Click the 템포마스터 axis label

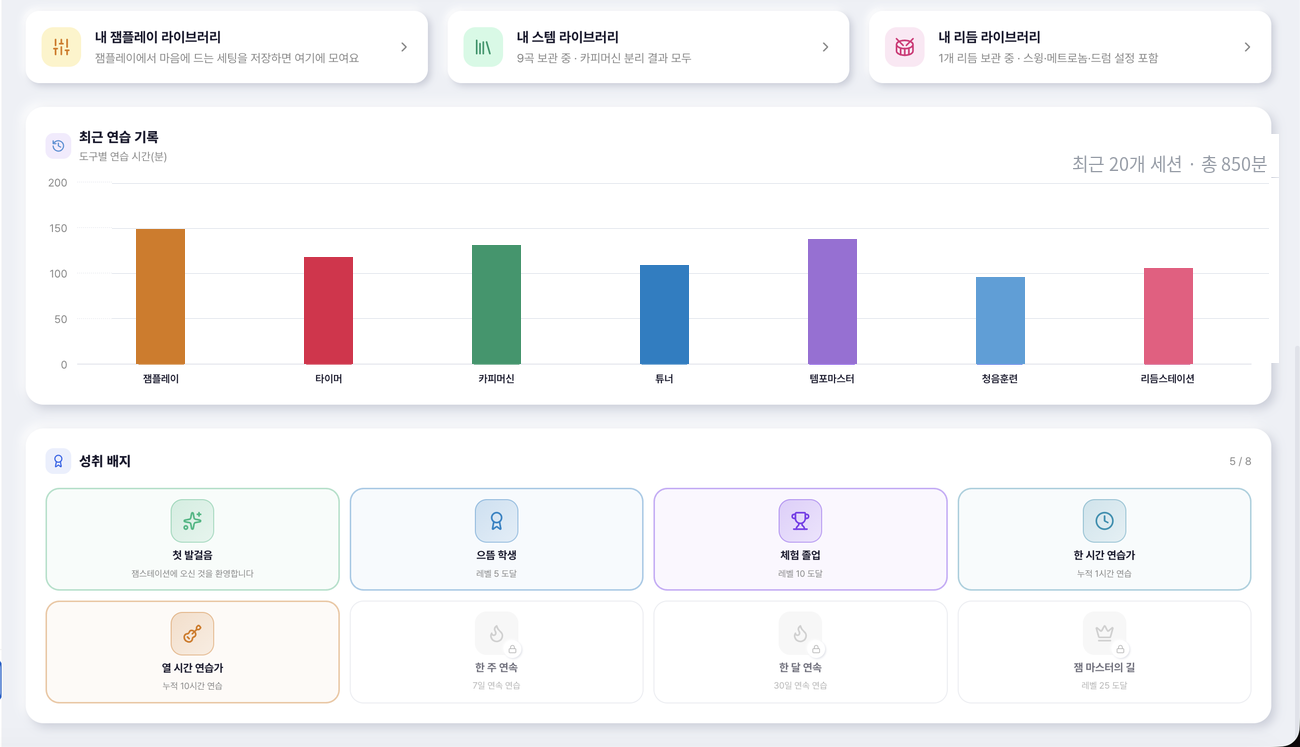pos(832,379)
